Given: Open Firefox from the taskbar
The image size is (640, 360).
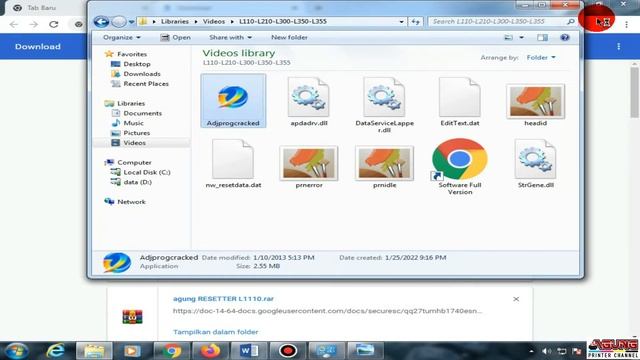Looking at the screenshot, I should [210, 351].
